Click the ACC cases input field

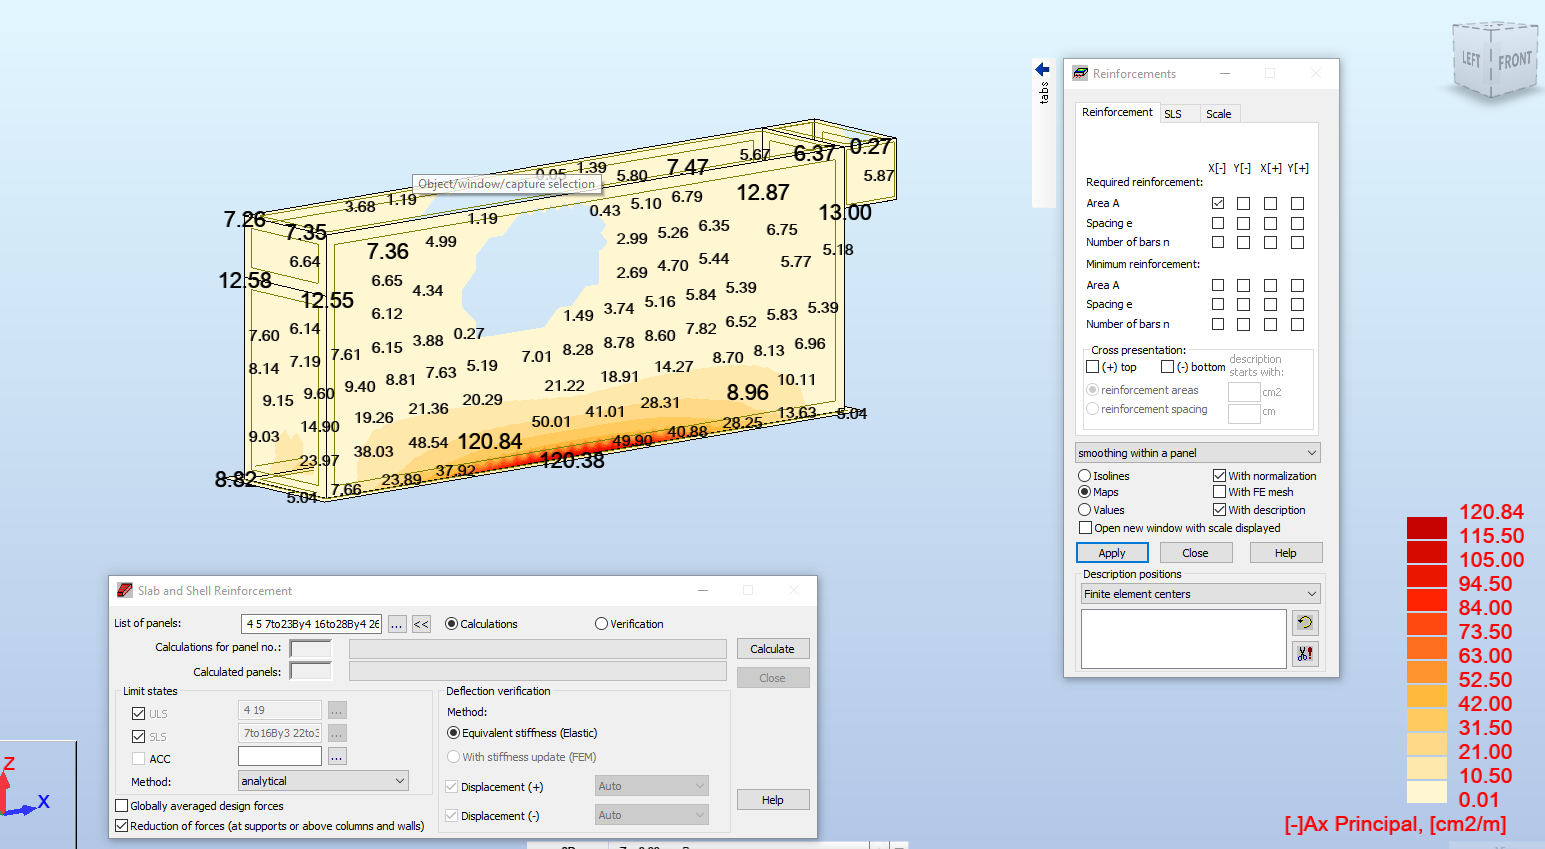click(280, 757)
